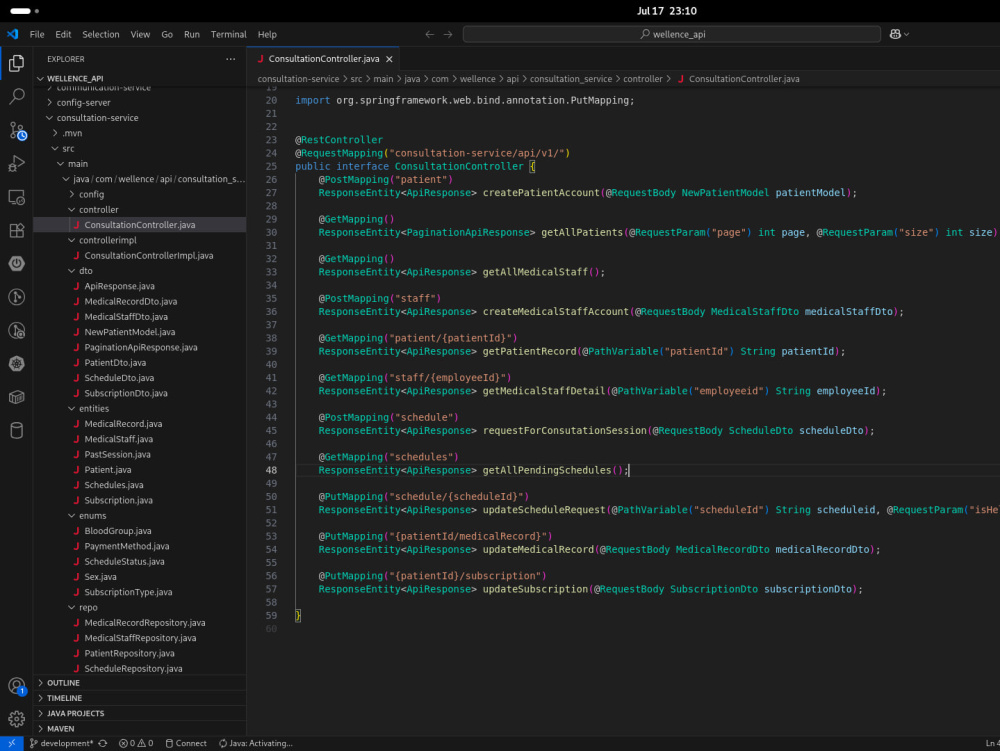Expand the OUTLINE panel
Viewport: 1000px width, 751px height.
(140, 683)
